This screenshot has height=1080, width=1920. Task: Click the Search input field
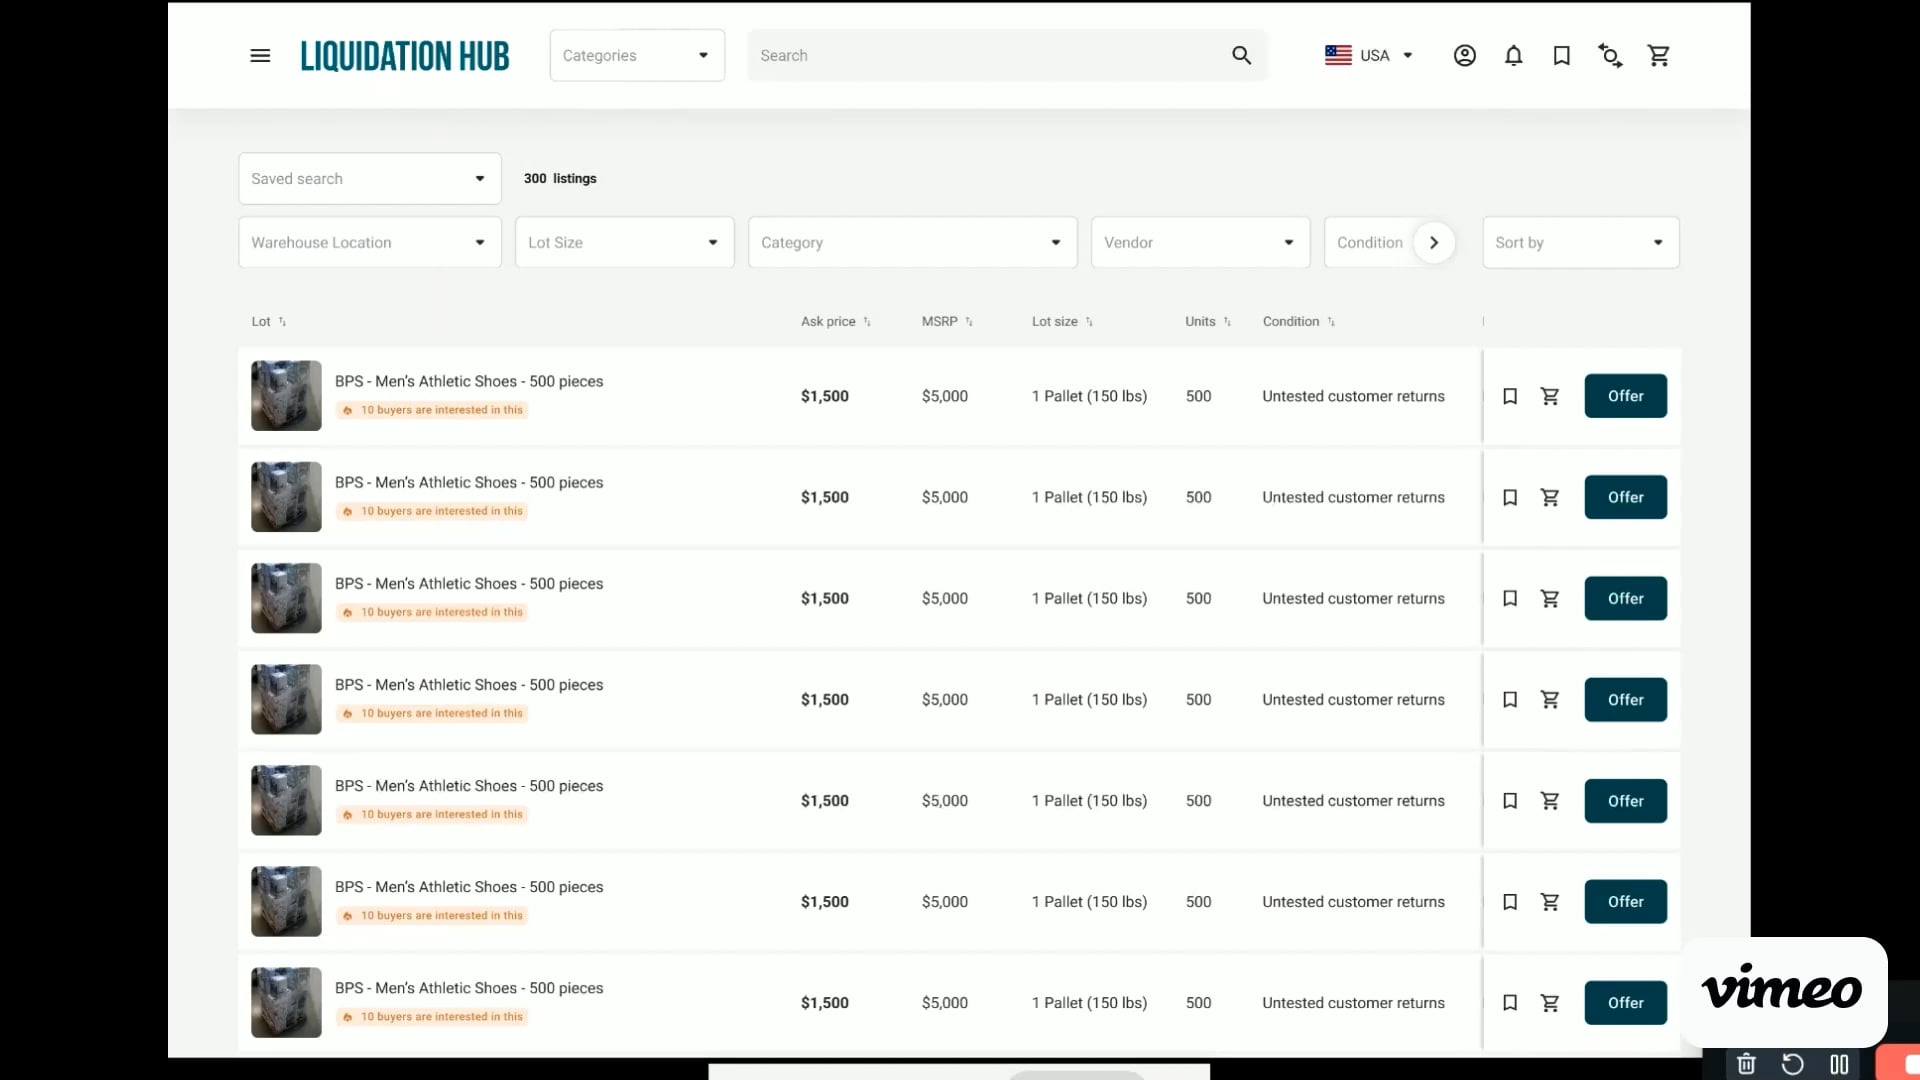[985, 56]
